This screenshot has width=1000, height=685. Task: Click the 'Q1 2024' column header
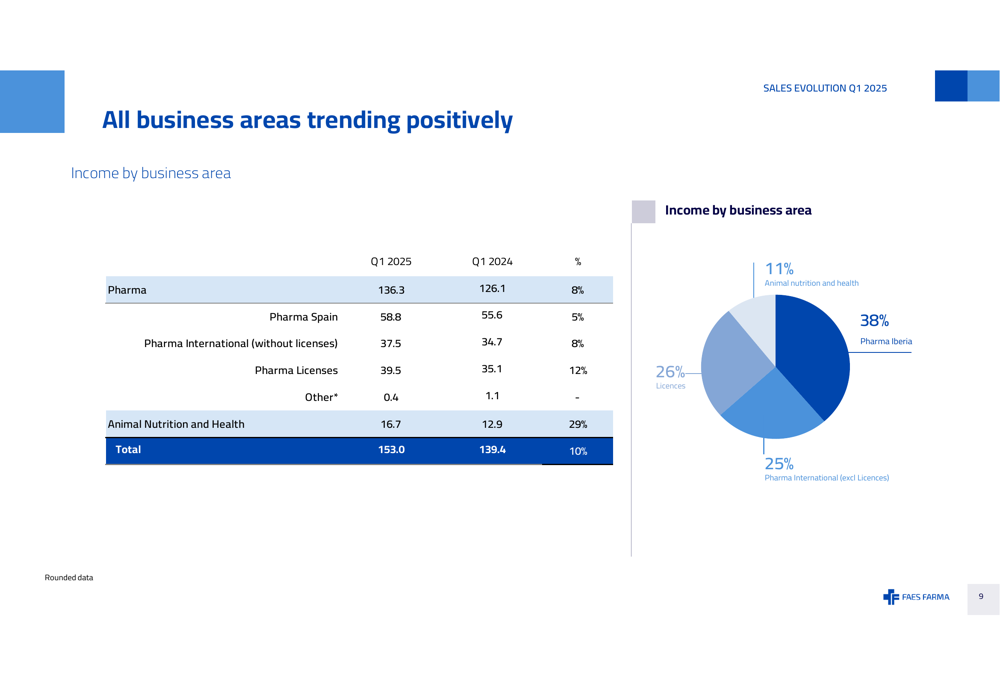(x=492, y=261)
